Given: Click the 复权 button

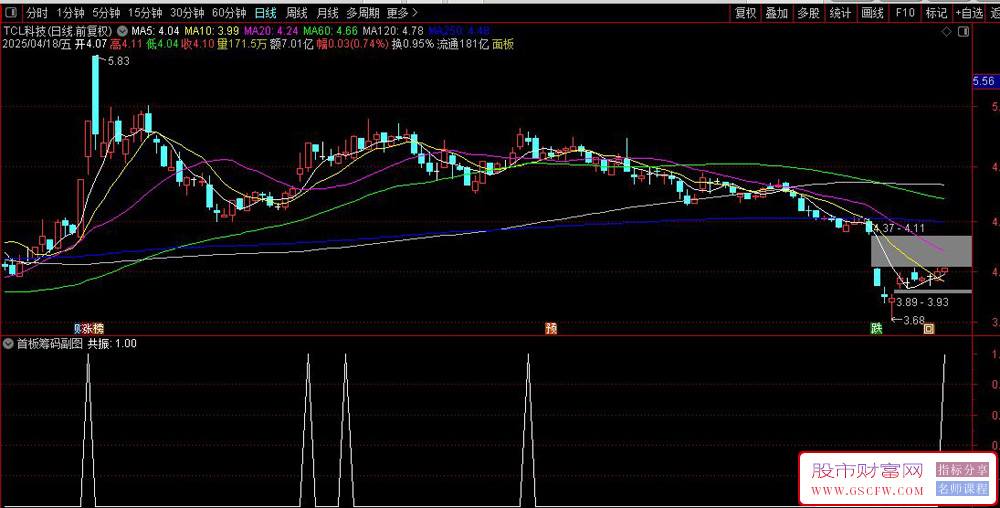Looking at the screenshot, I should (x=746, y=13).
